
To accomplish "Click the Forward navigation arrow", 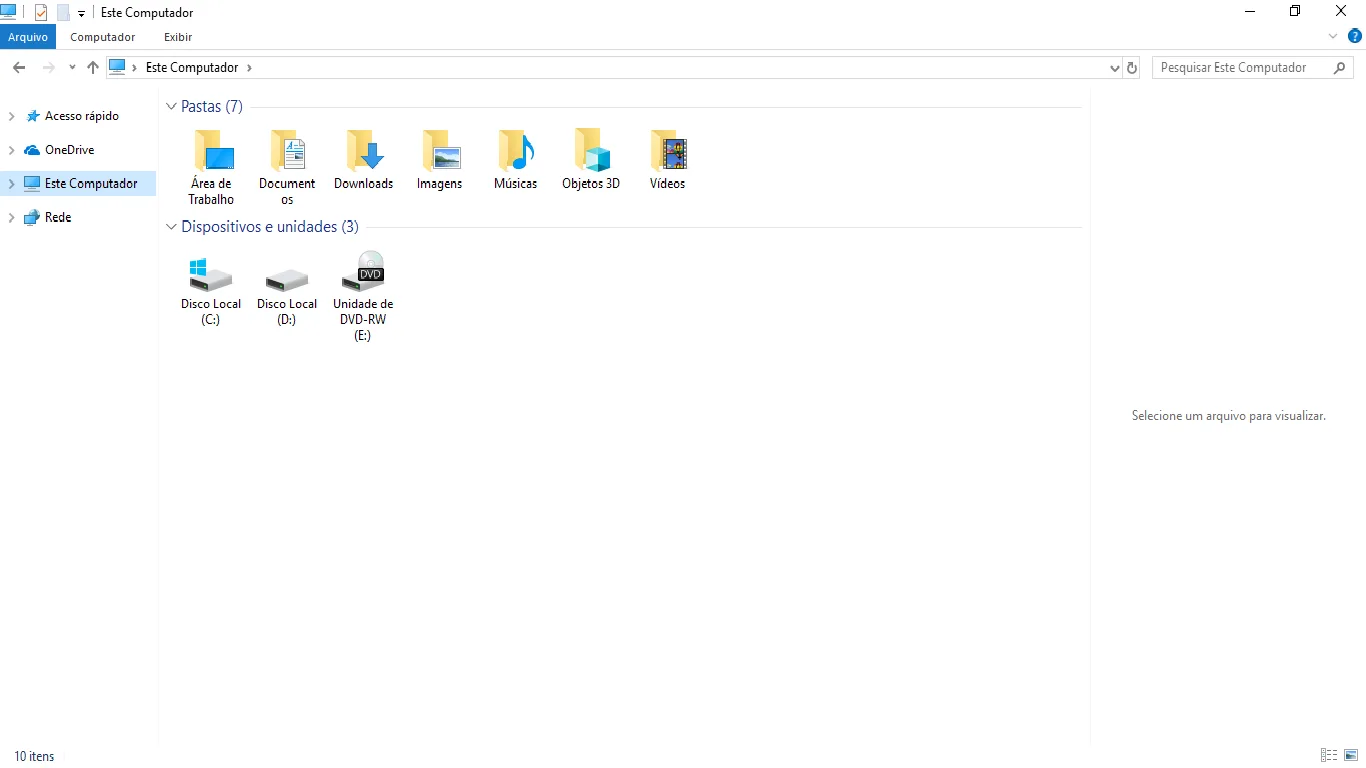I will click(48, 68).
